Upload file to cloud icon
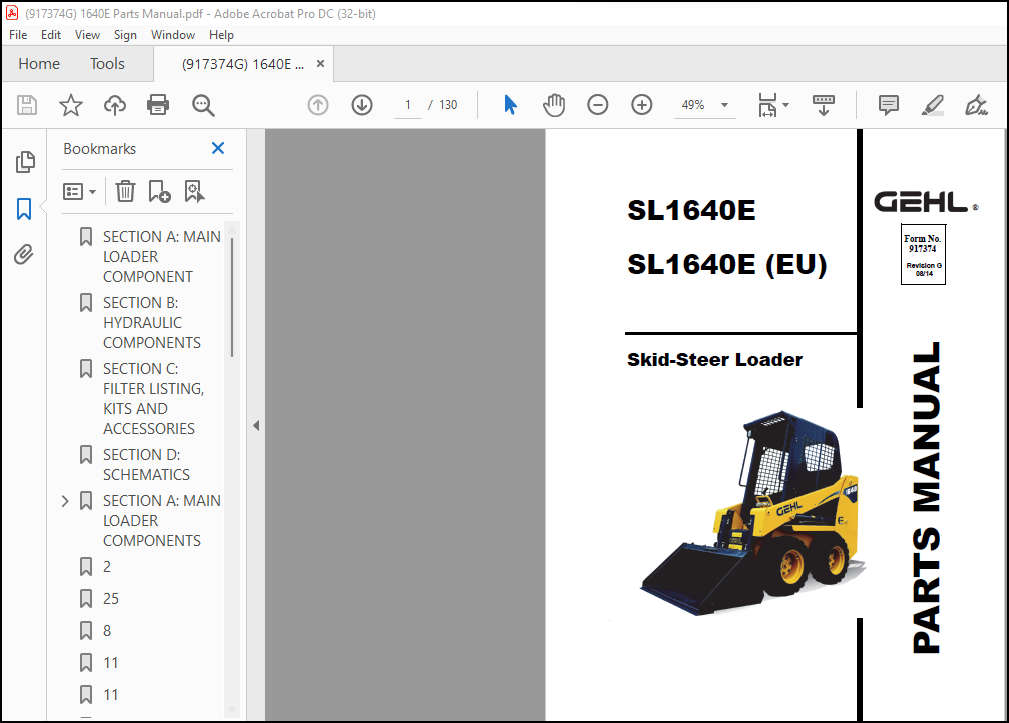This screenshot has width=1009, height=723. (115, 105)
